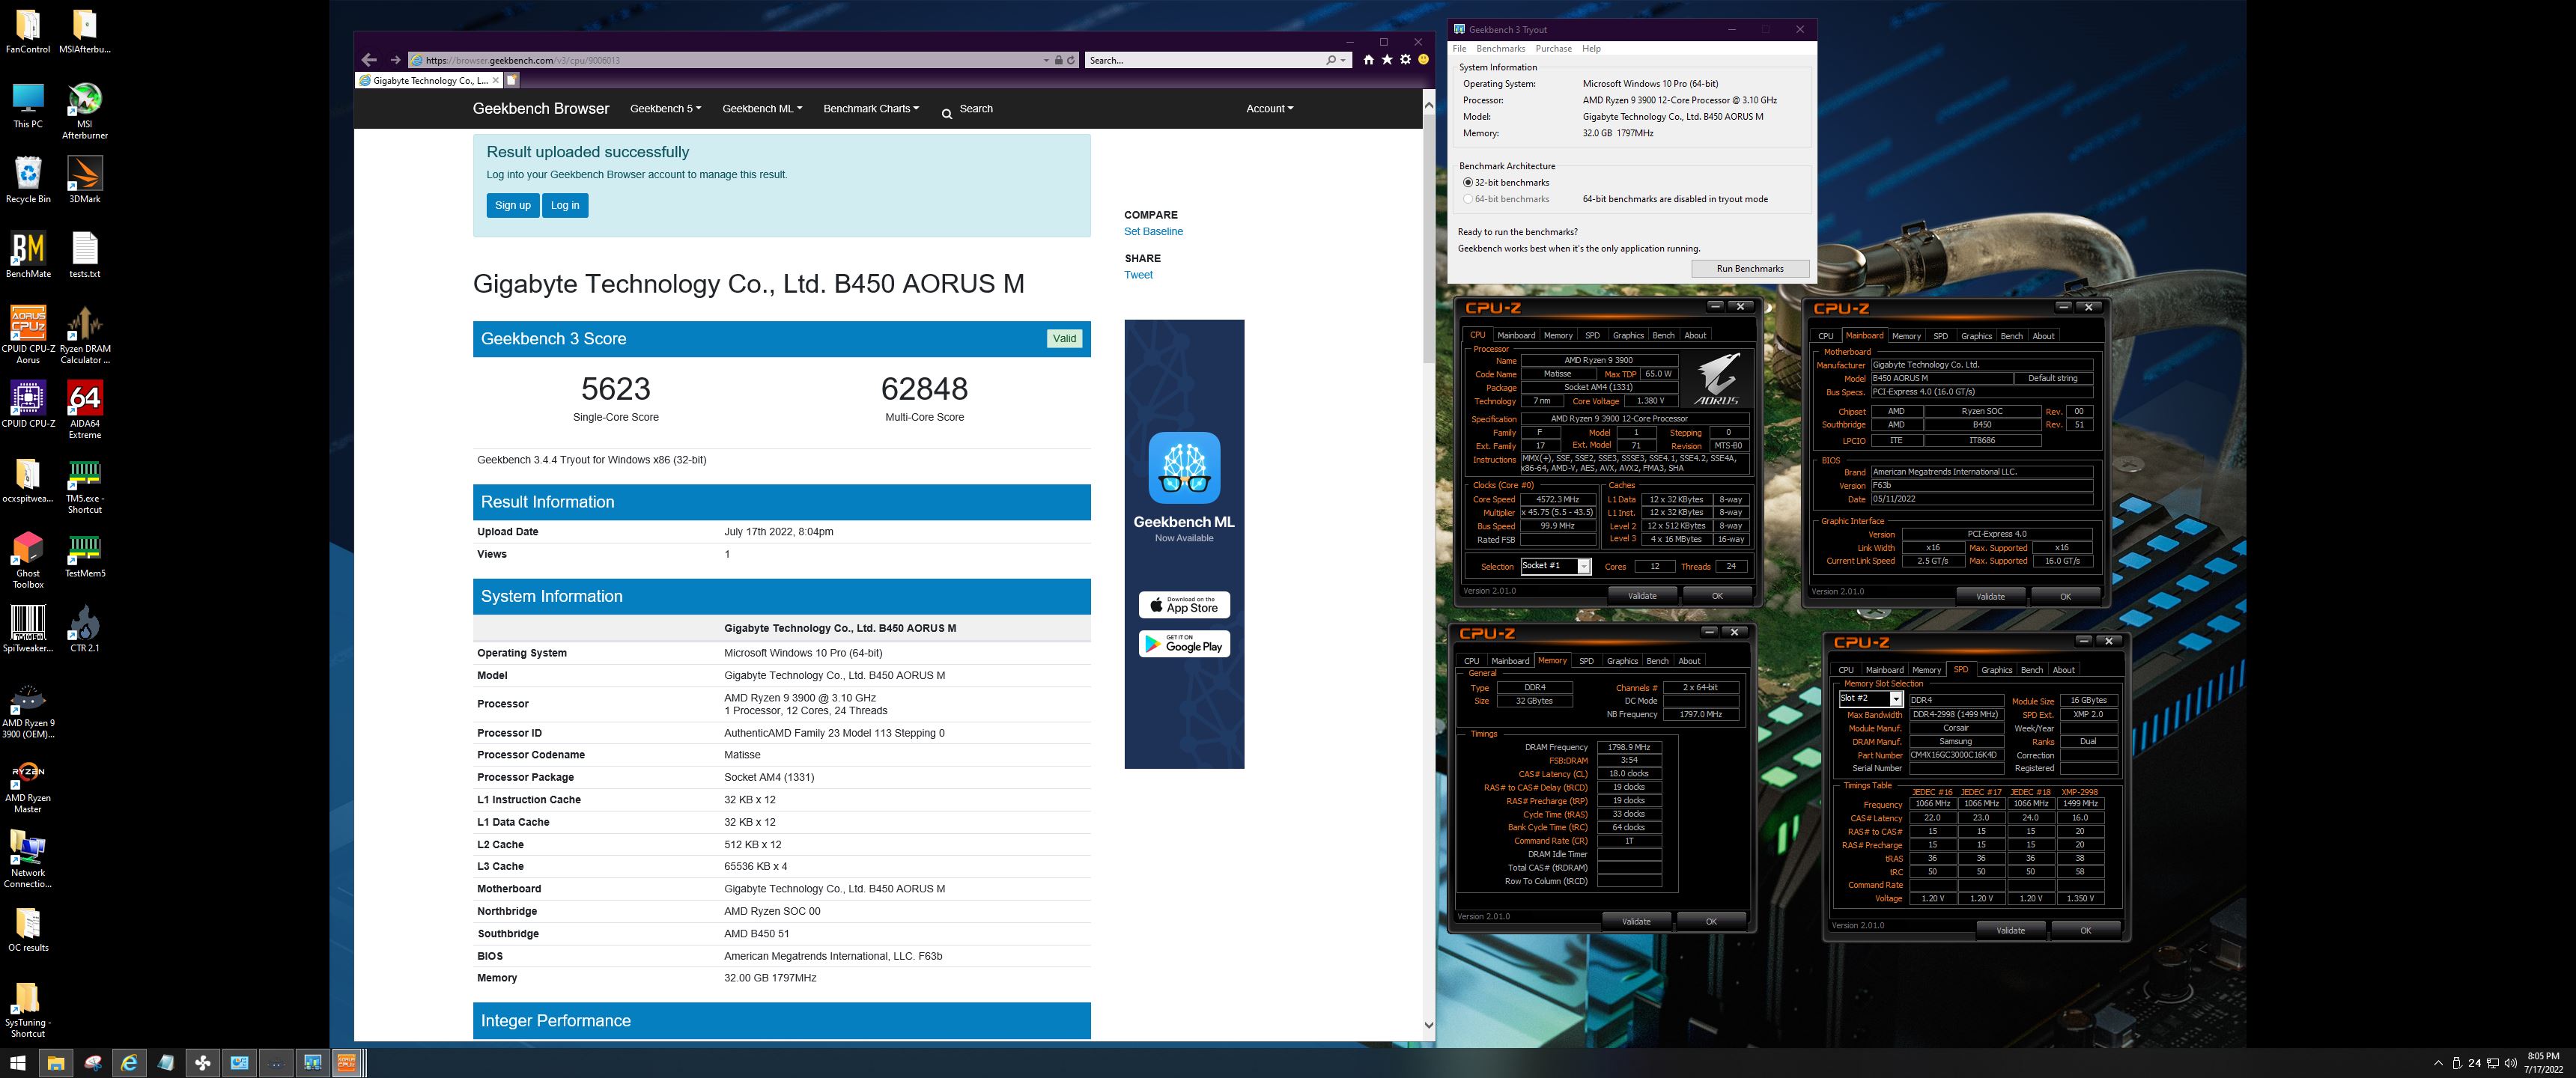Click the browser Search... input box
This screenshot has height=1078, width=2576.
(1204, 60)
